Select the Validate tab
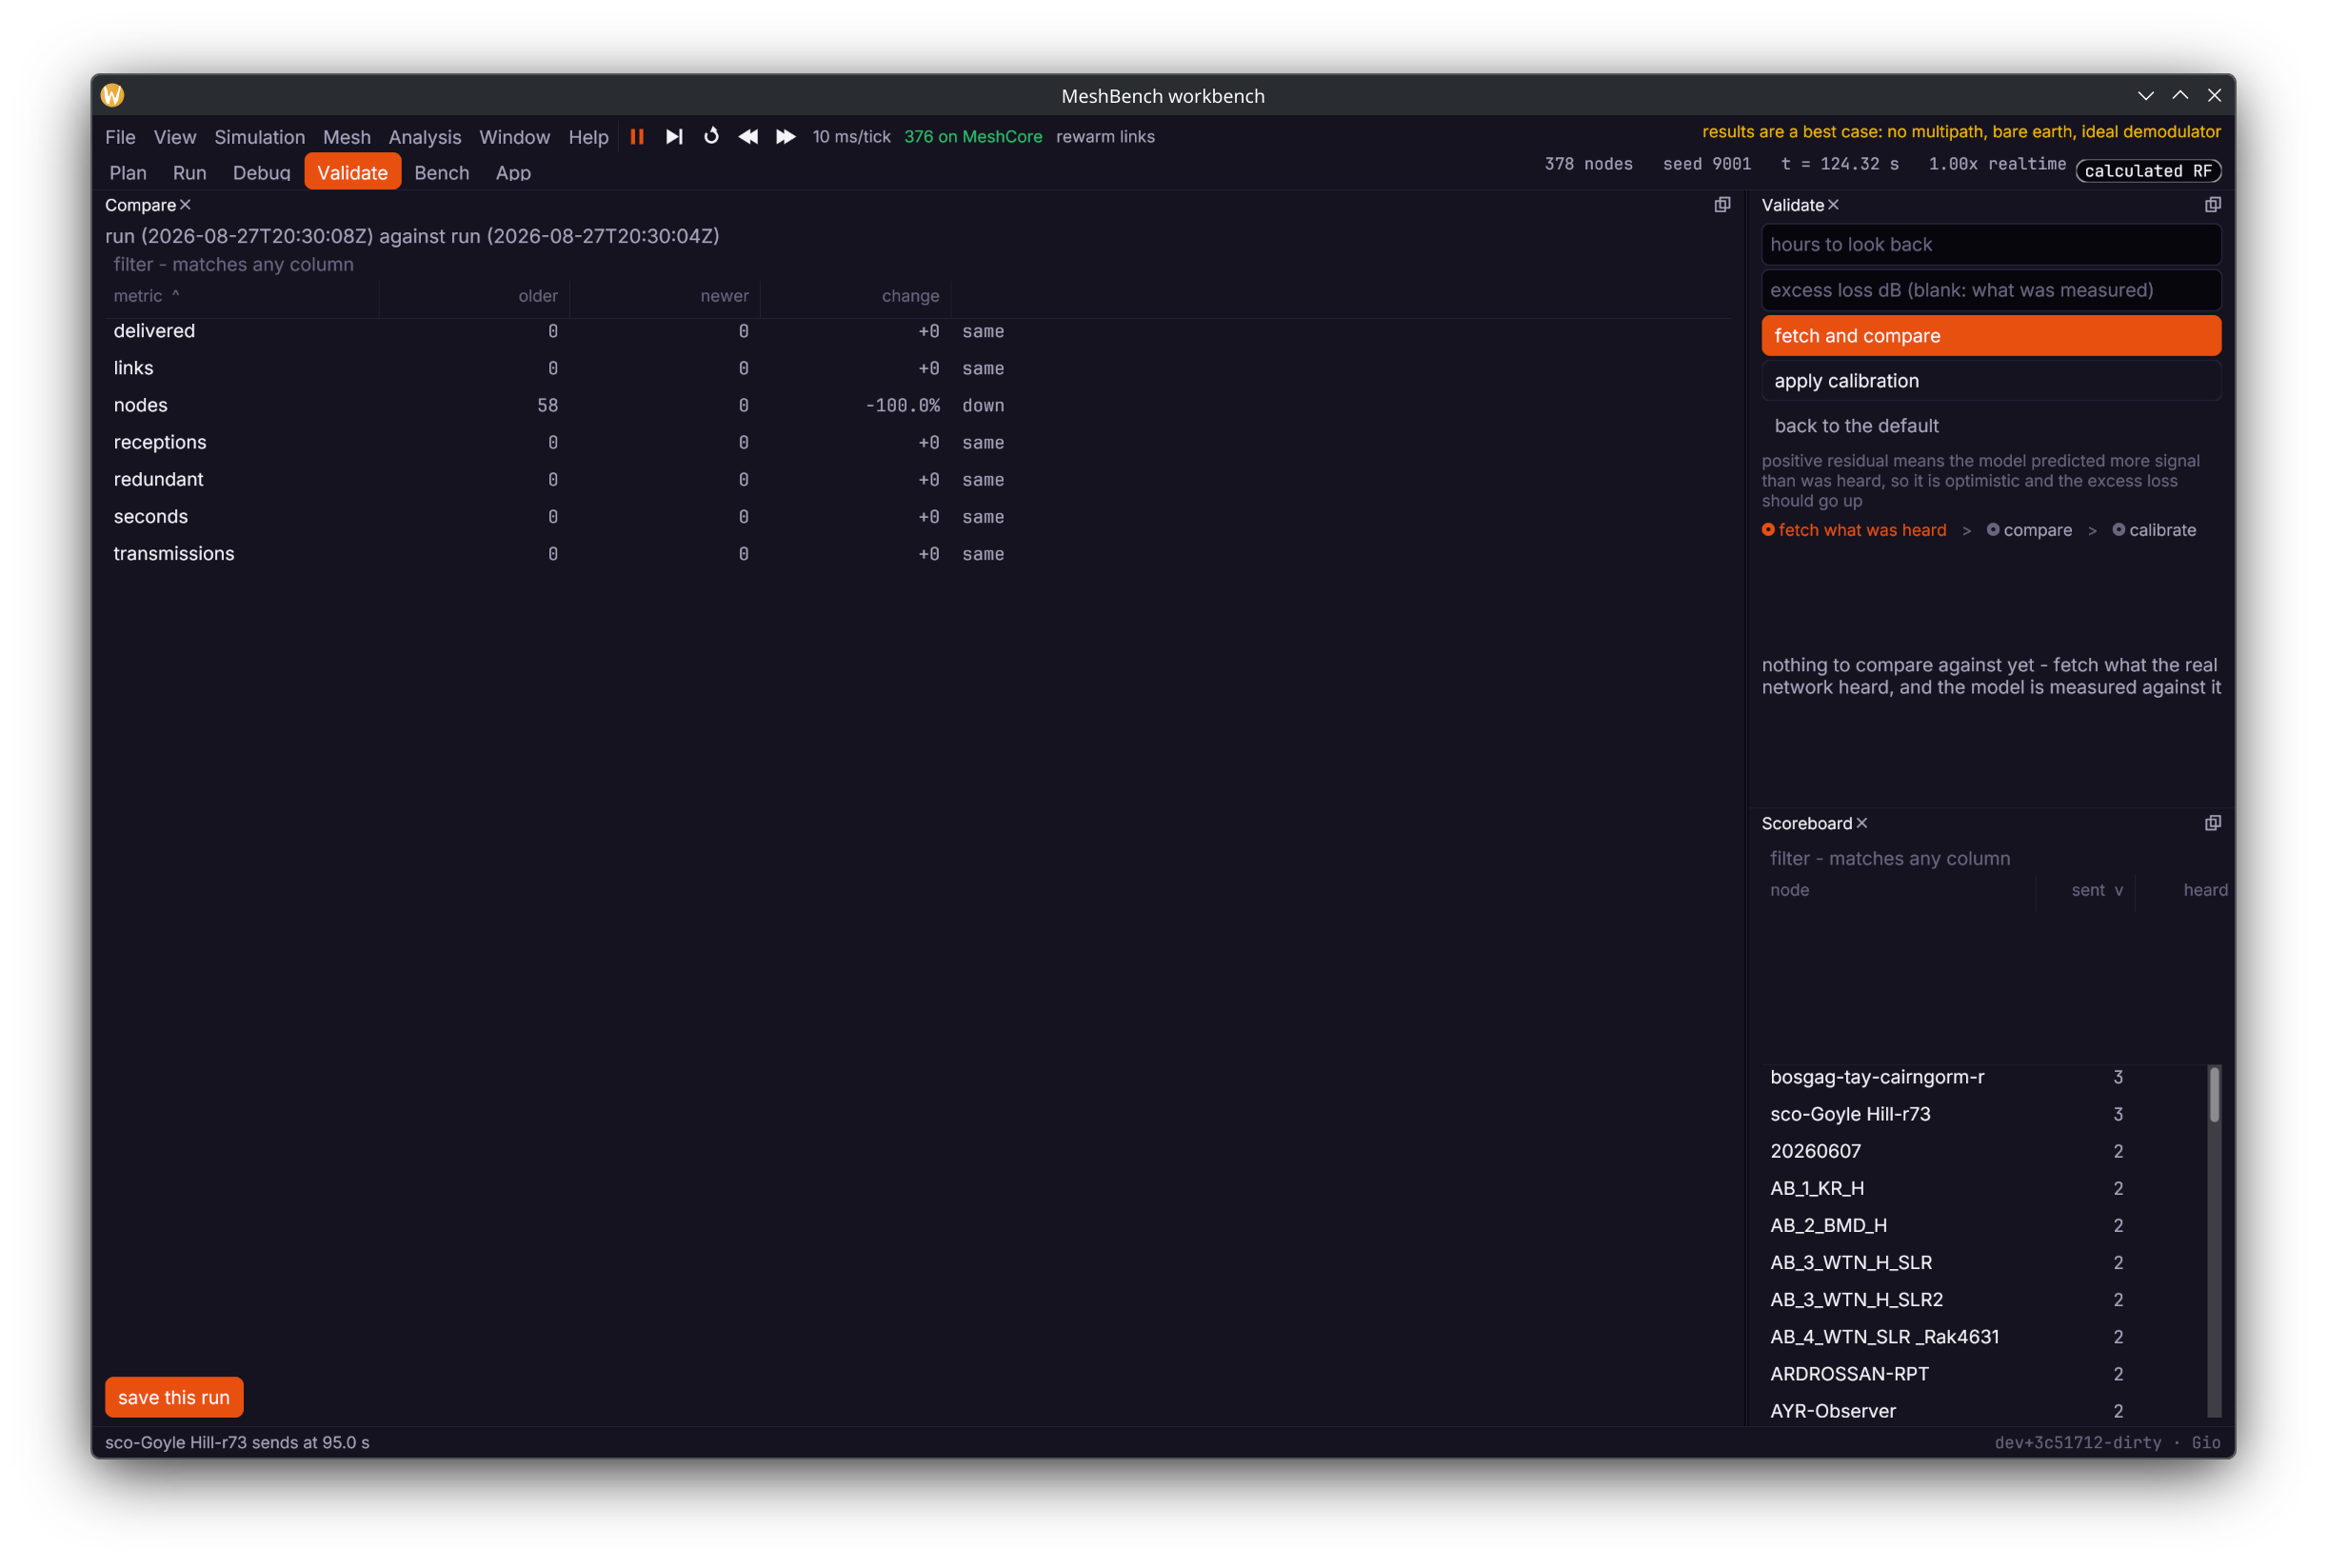 pos(352,172)
